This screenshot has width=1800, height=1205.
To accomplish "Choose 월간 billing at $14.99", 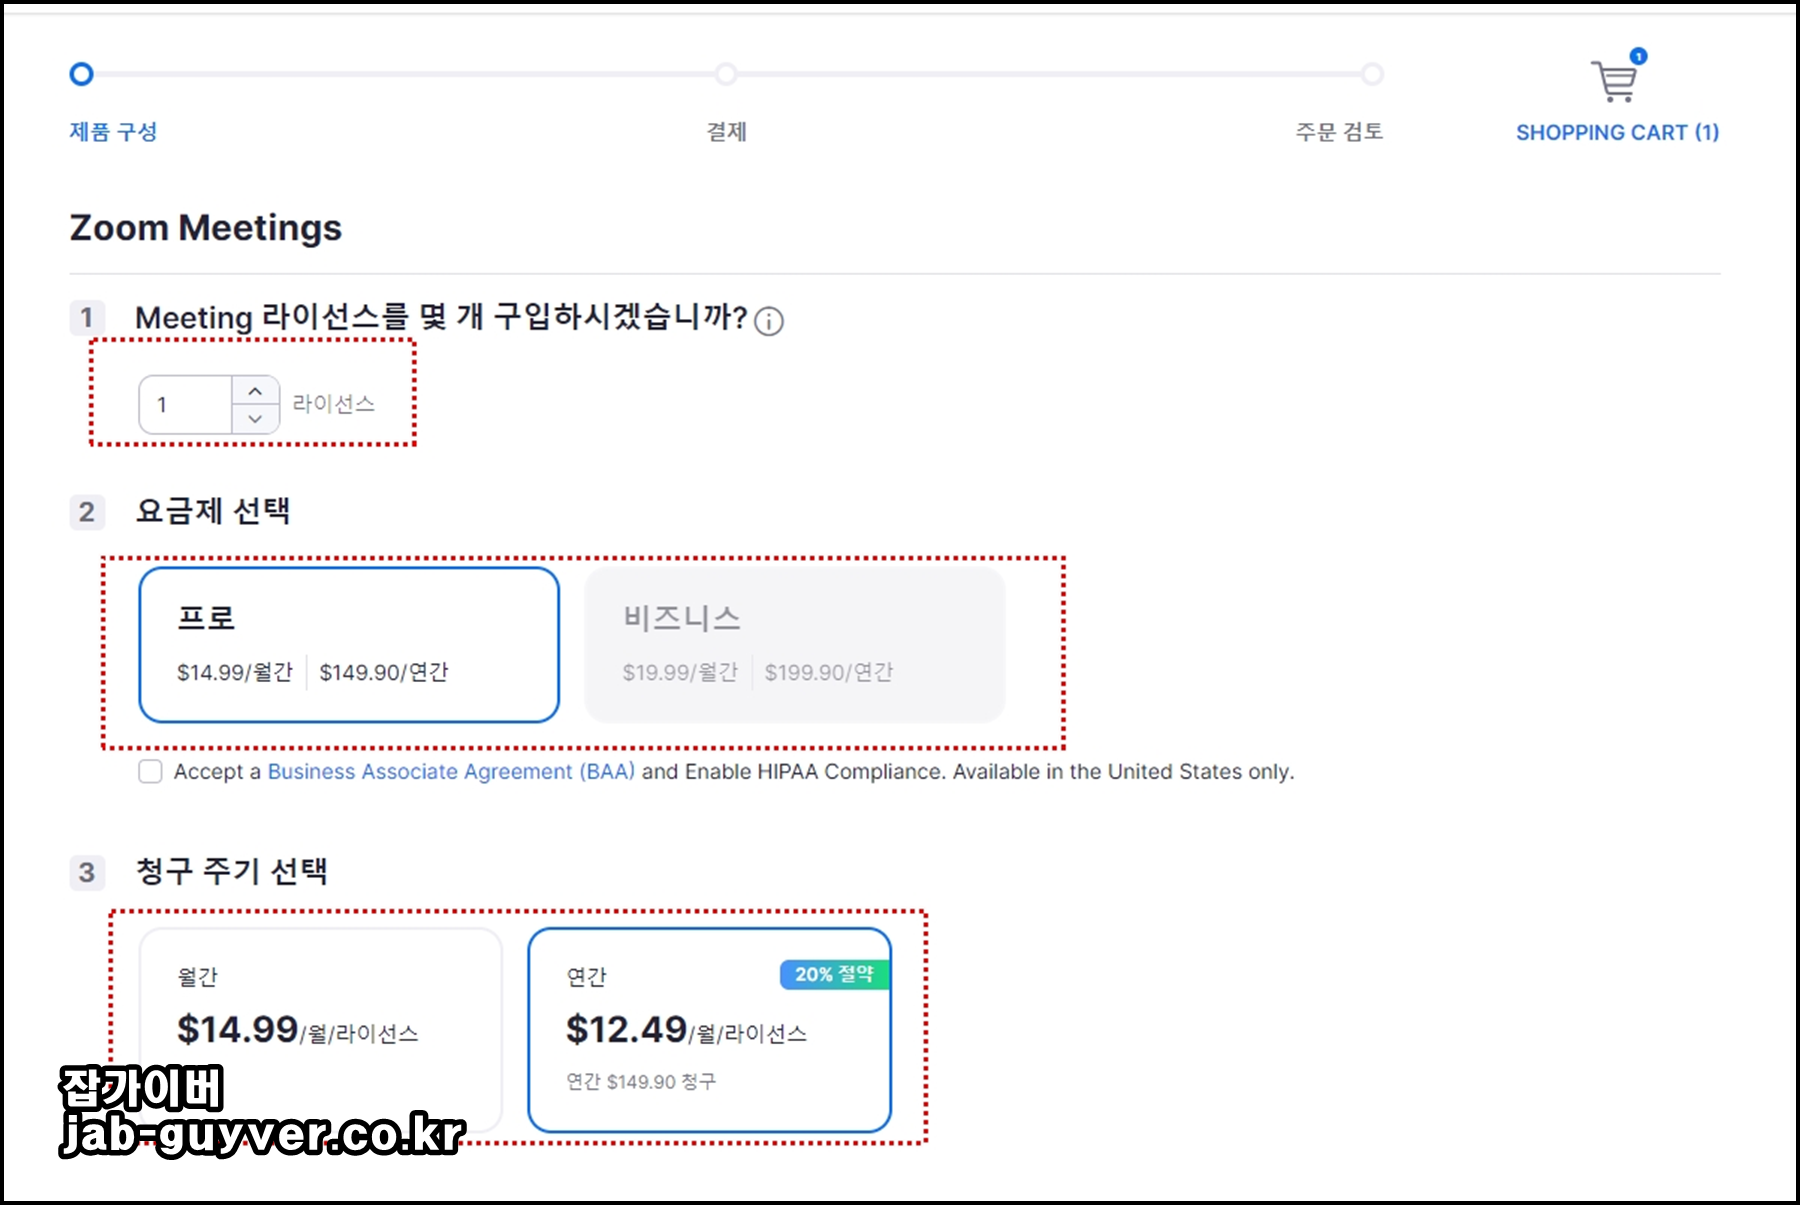I will coord(320,1030).
